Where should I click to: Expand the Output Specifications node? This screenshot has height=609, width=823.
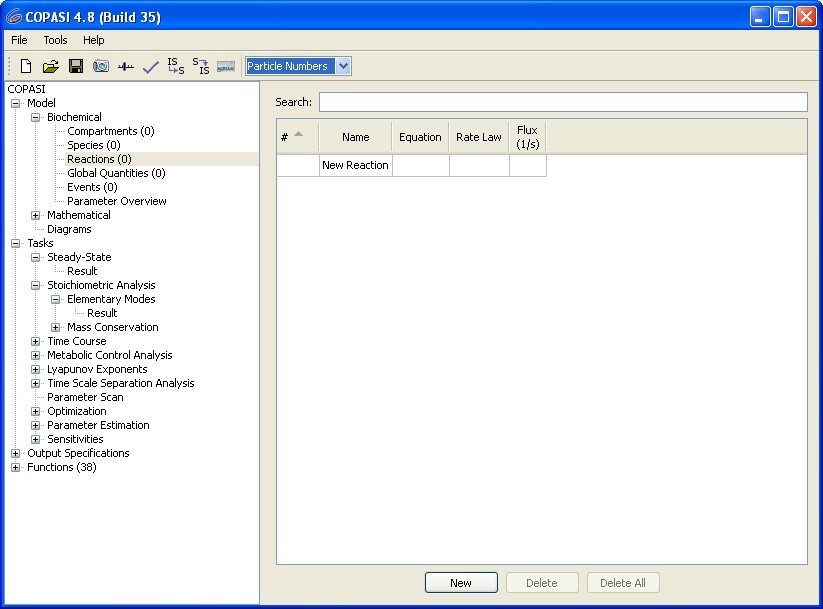pos(16,454)
